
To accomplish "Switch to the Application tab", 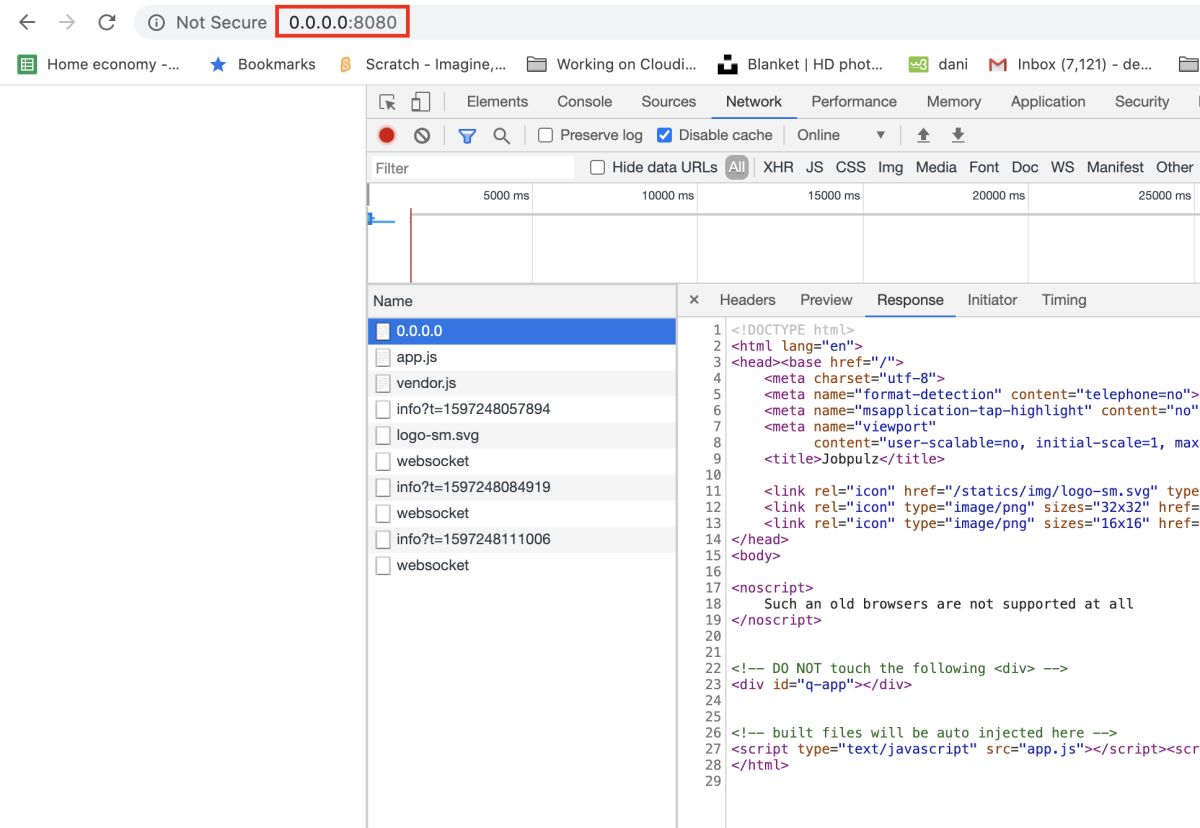I will (x=1048, y=102).
